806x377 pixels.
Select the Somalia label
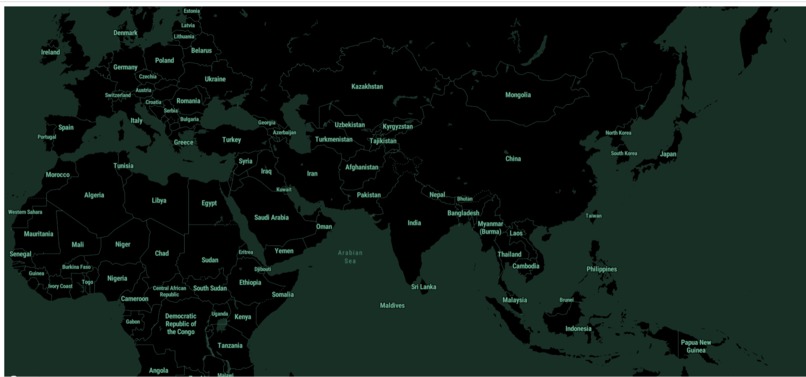[x=283, y=295]
